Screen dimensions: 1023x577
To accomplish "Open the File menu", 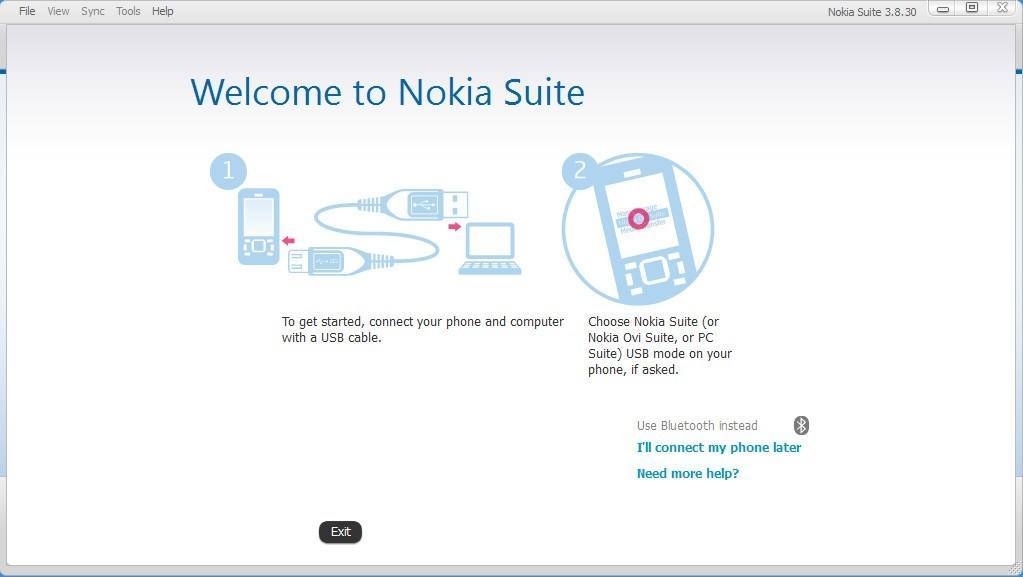I will coord(25,11).
